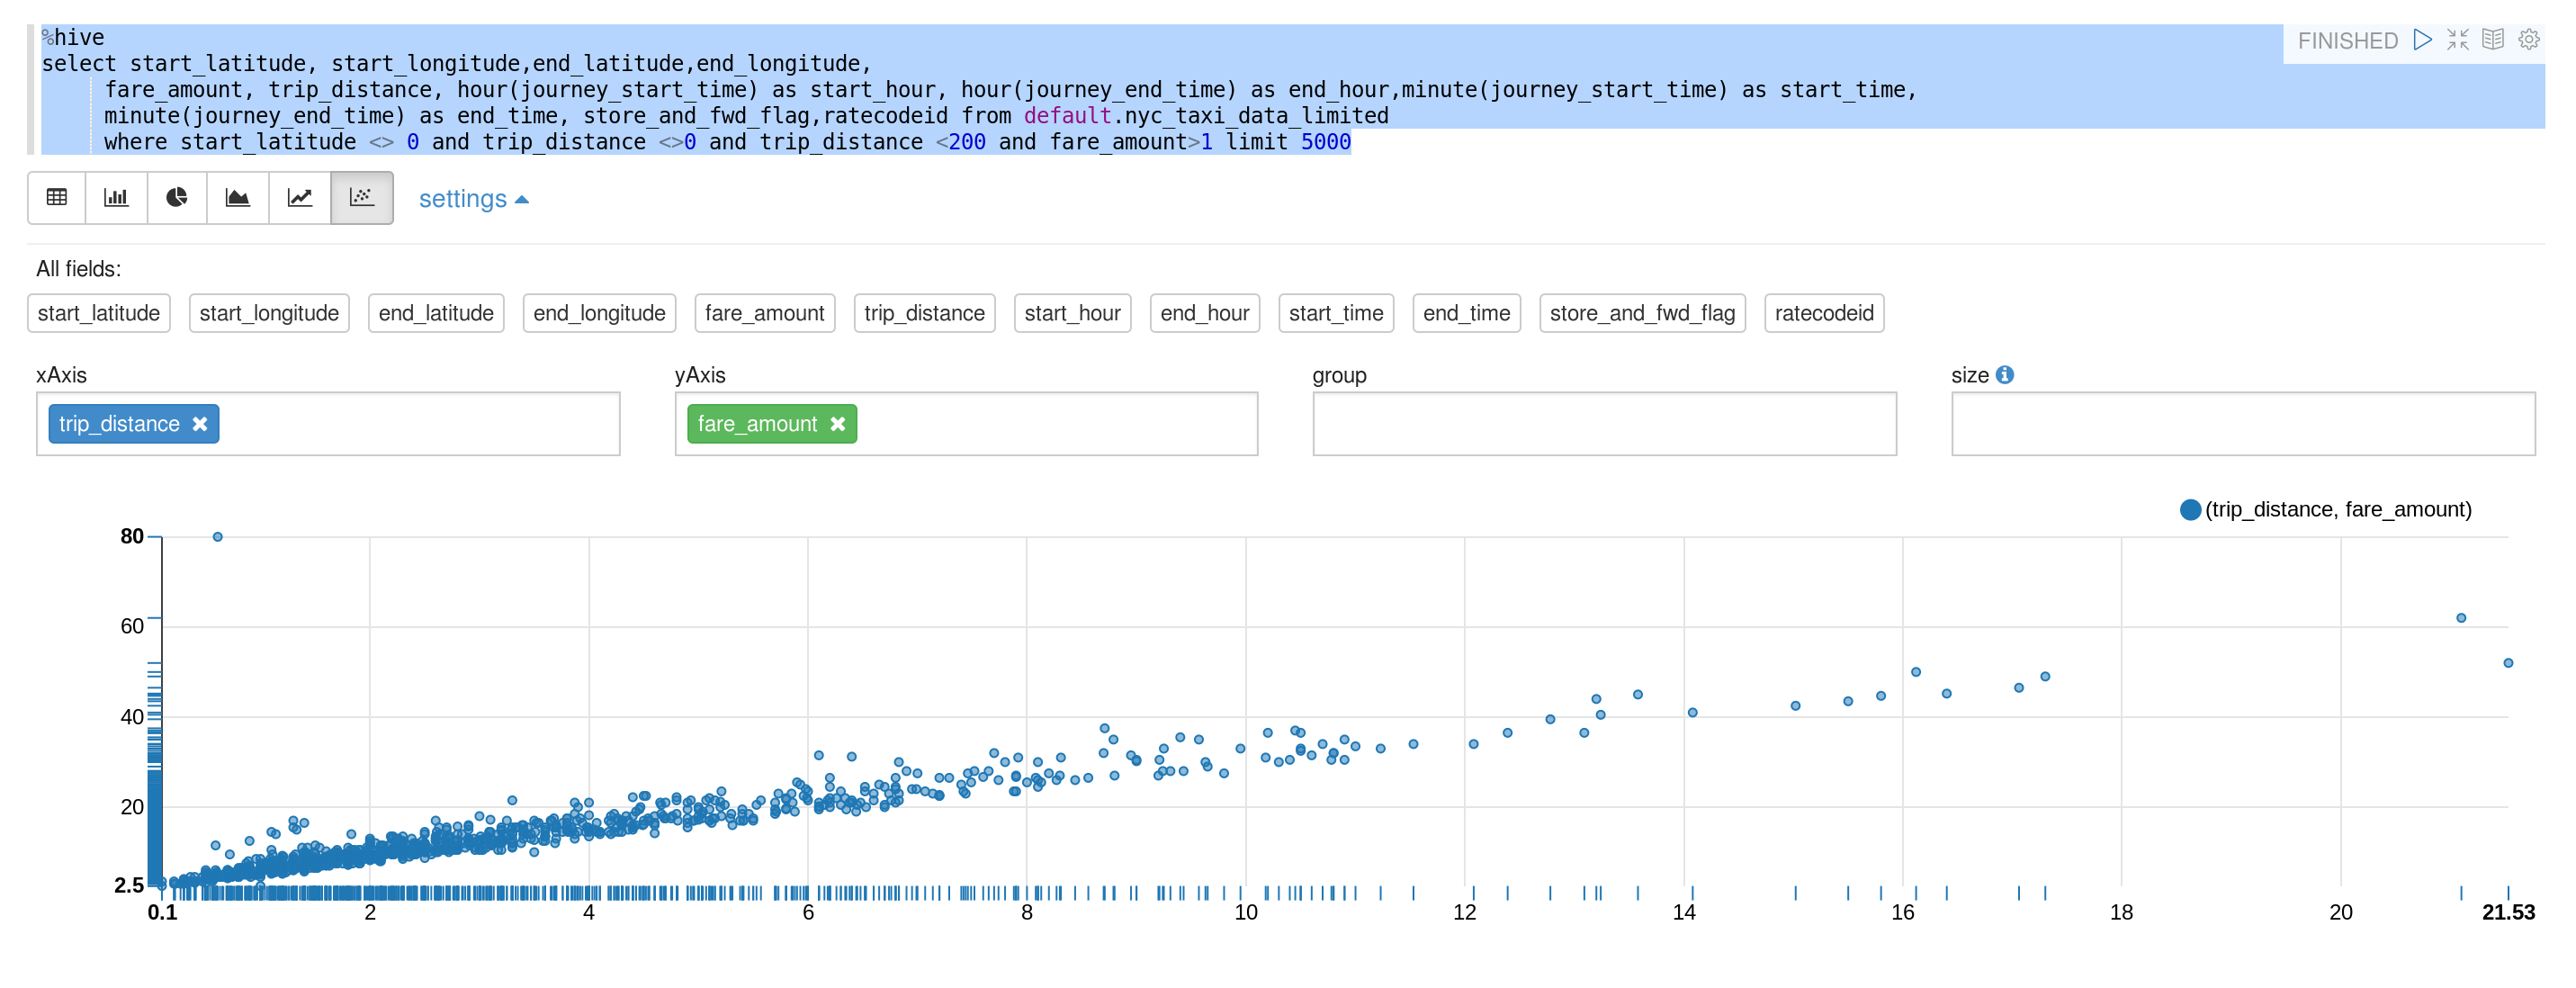The image size is (2576, 988).
Task: Click the empty group drop box
Action: [1603, 424]
